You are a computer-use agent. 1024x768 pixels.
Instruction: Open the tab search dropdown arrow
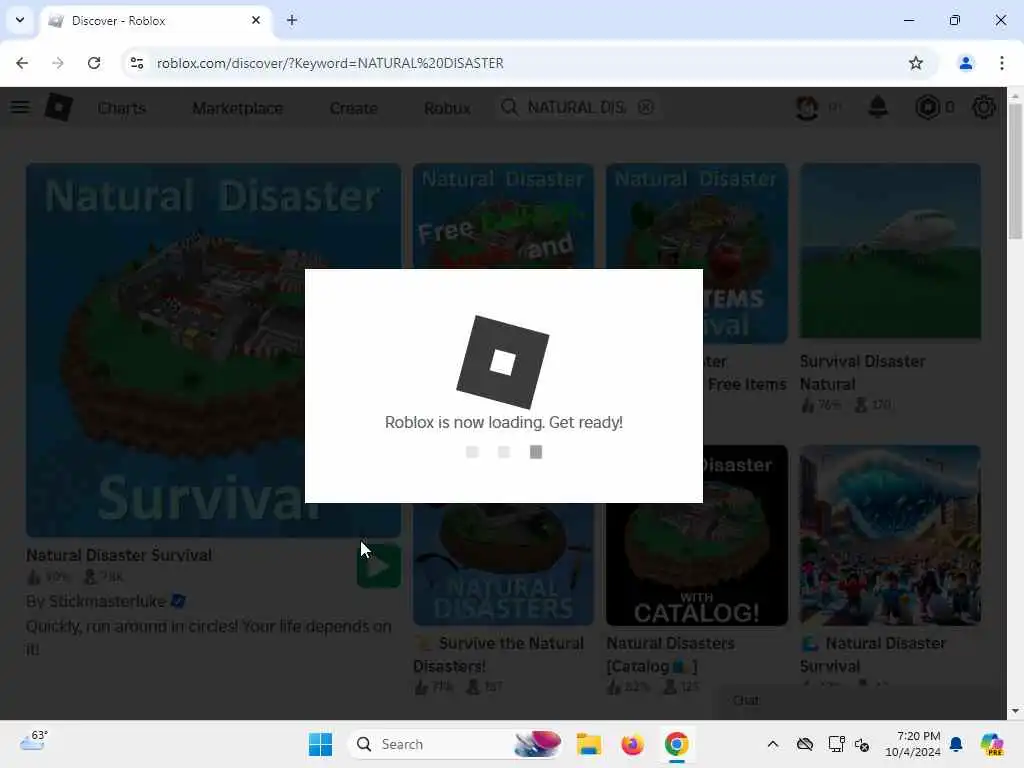coord(20,20)
